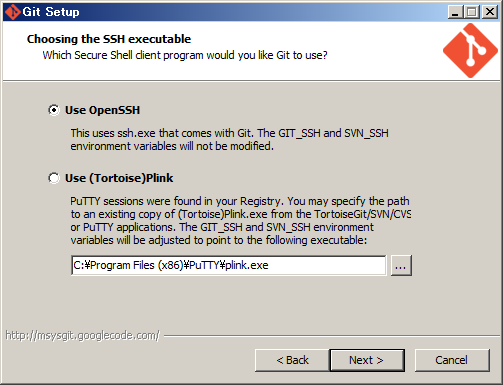The height and width of the screenshot is (385, 503).
Task: Open the file browser via the "..." button
Action: click(x=401, y=266)
